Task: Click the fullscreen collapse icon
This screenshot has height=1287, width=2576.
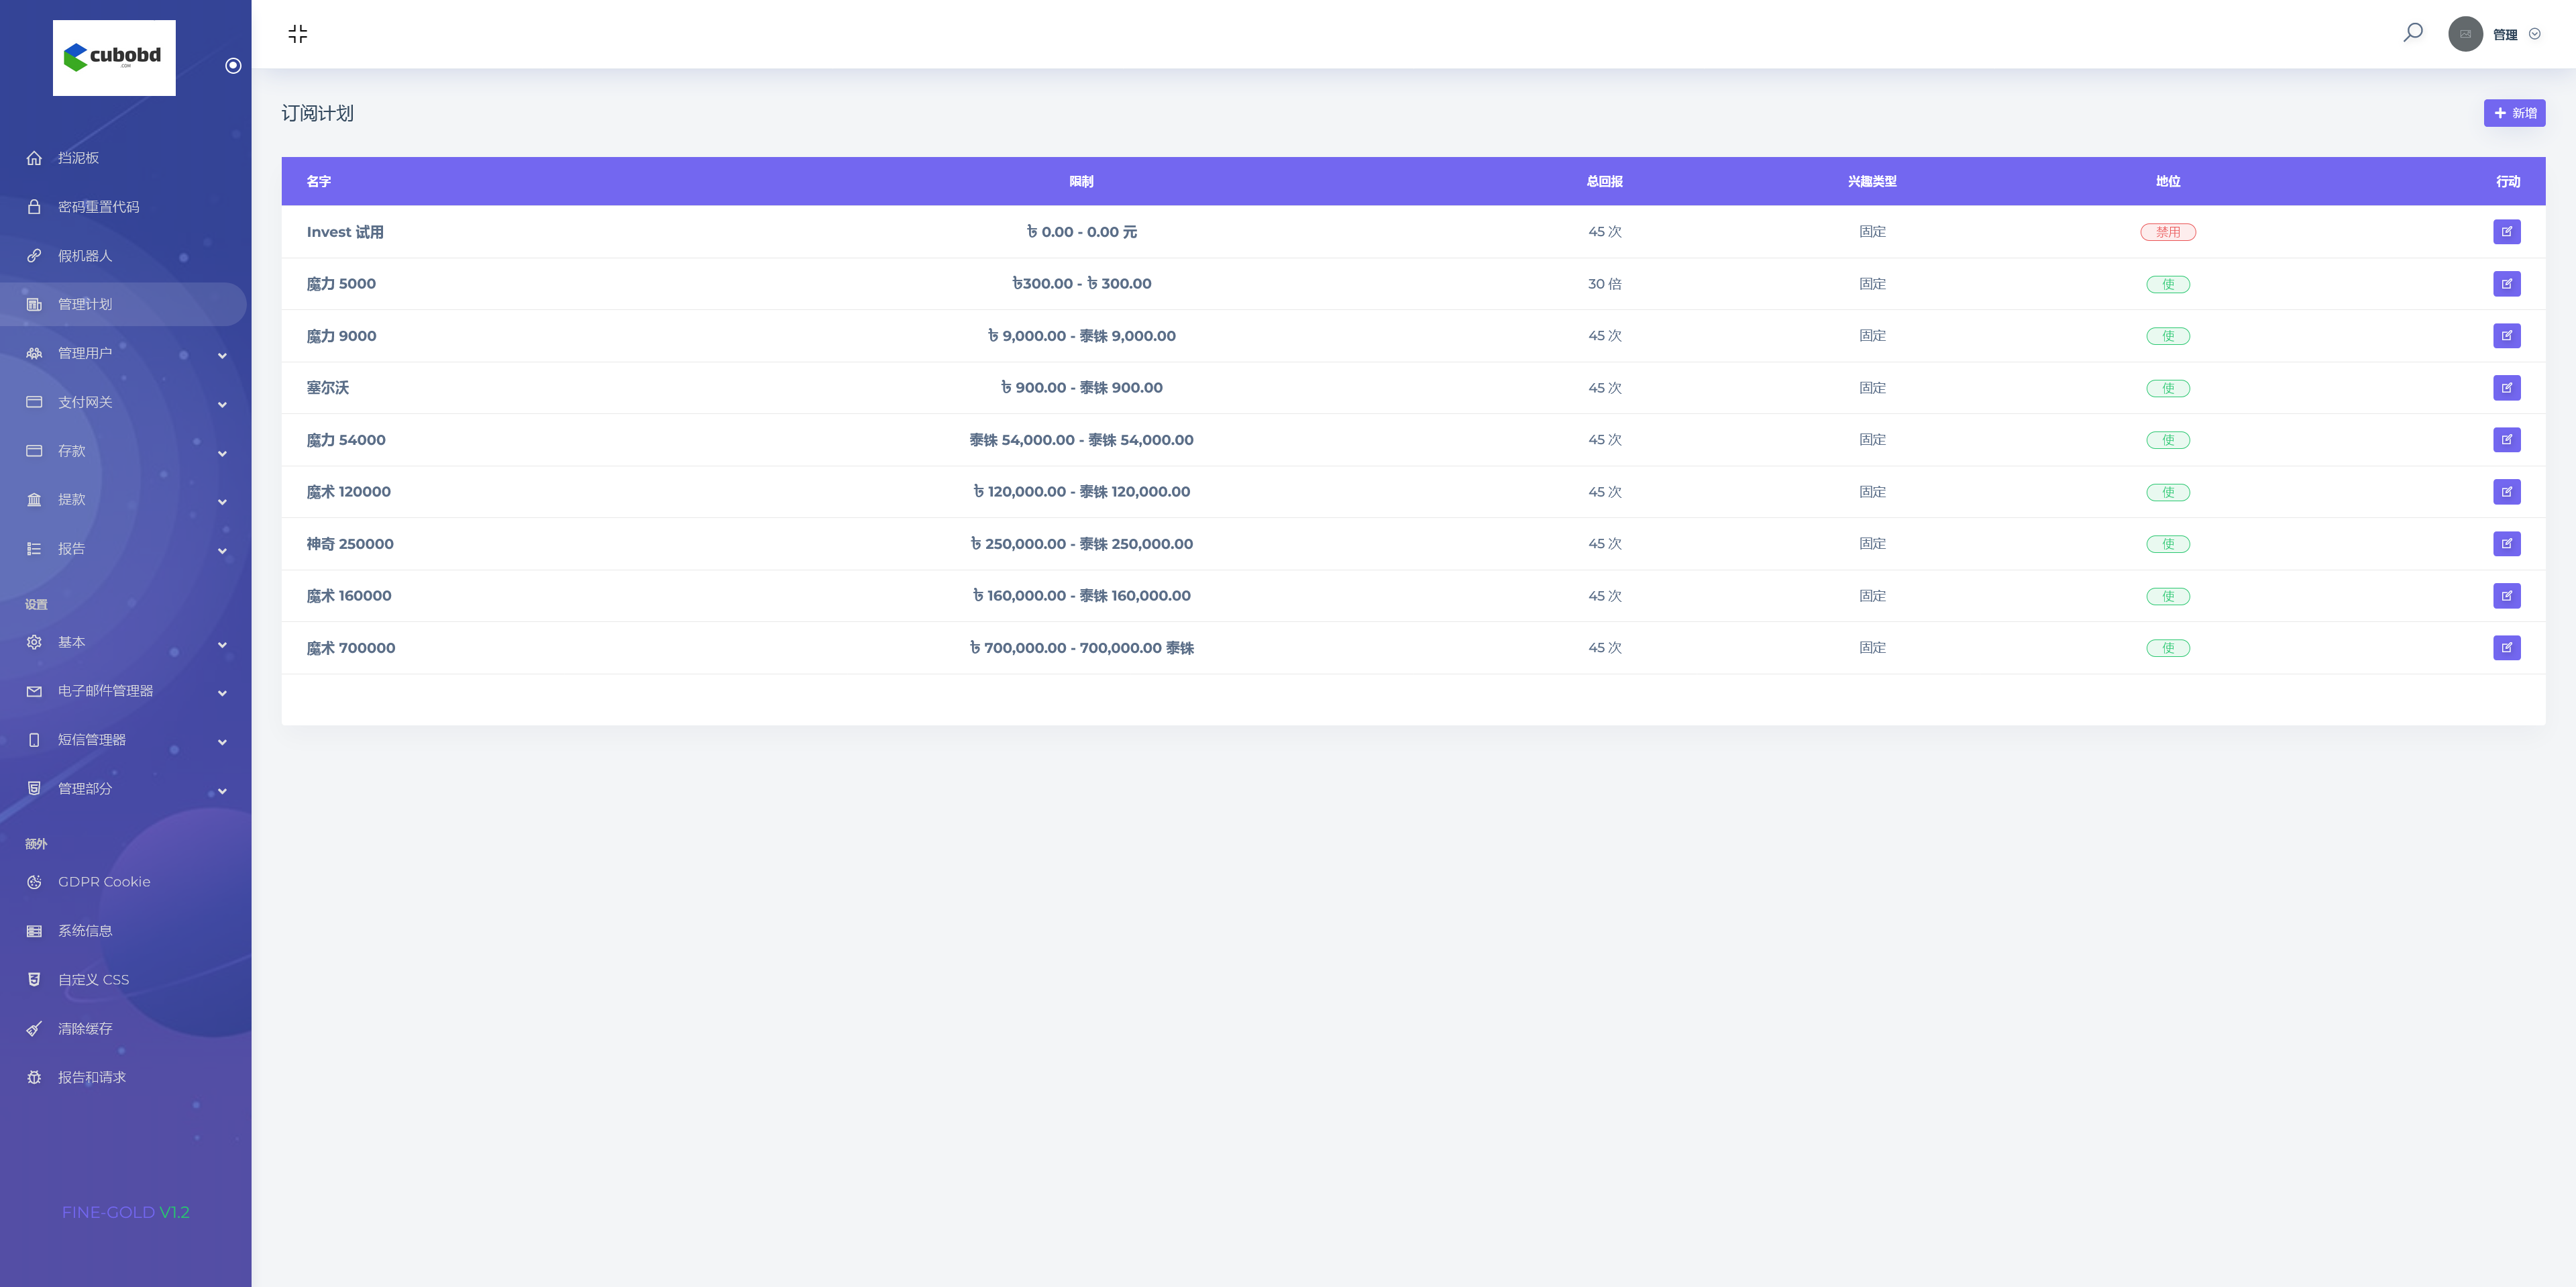Action: [297, 34]
